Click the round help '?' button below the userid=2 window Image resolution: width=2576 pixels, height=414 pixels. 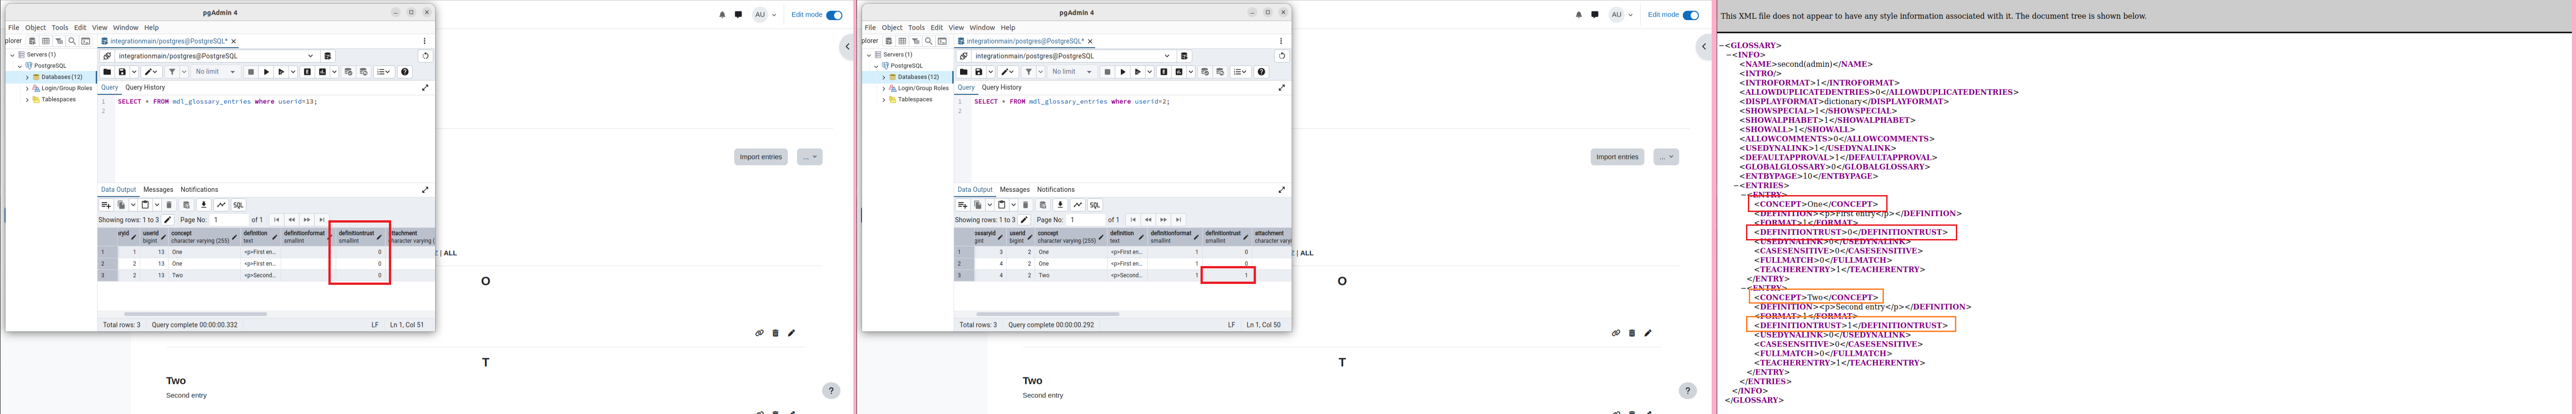coord(1687,391)
